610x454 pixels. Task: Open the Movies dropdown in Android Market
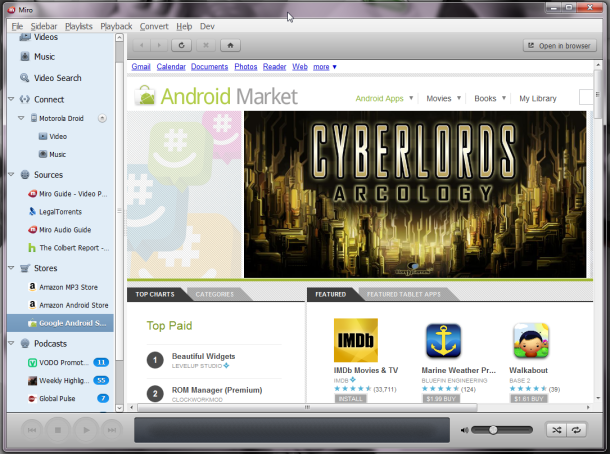point(444,98)
